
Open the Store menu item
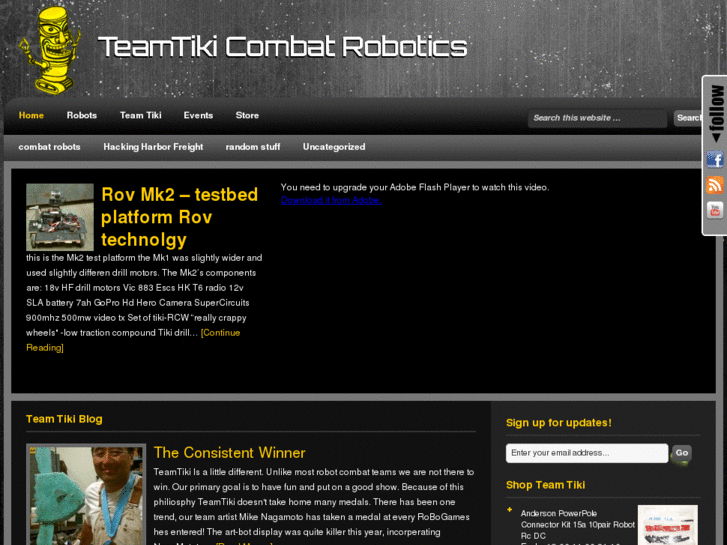pos(247,115)
